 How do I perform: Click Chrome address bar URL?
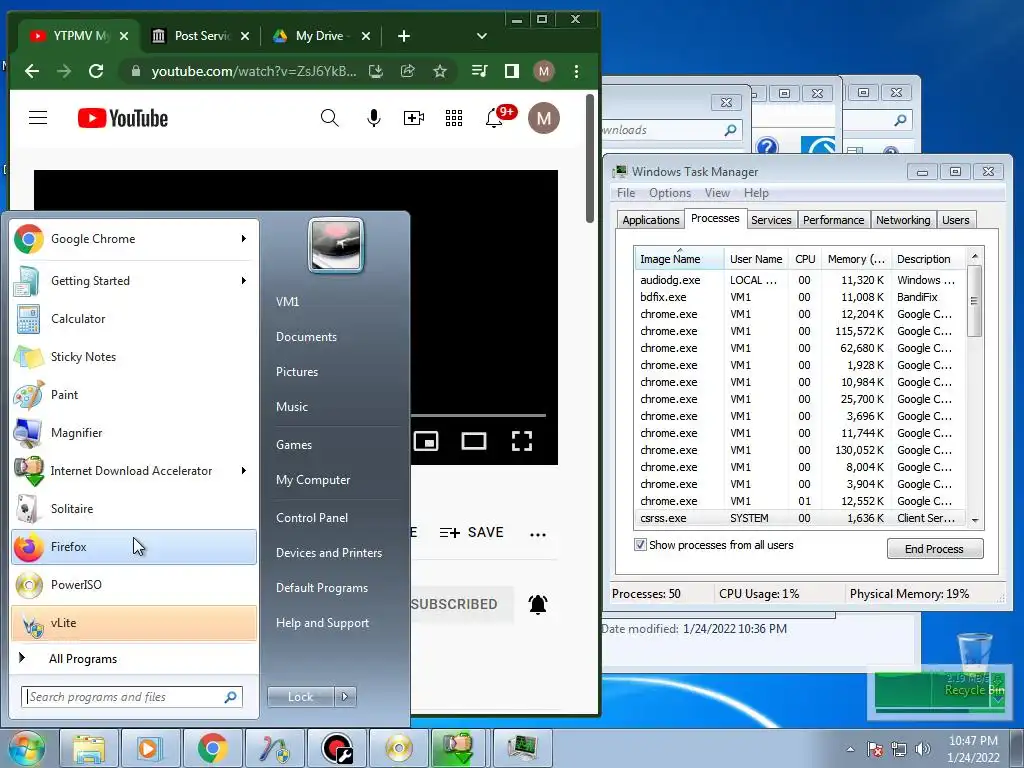click(x=254, y=71)
